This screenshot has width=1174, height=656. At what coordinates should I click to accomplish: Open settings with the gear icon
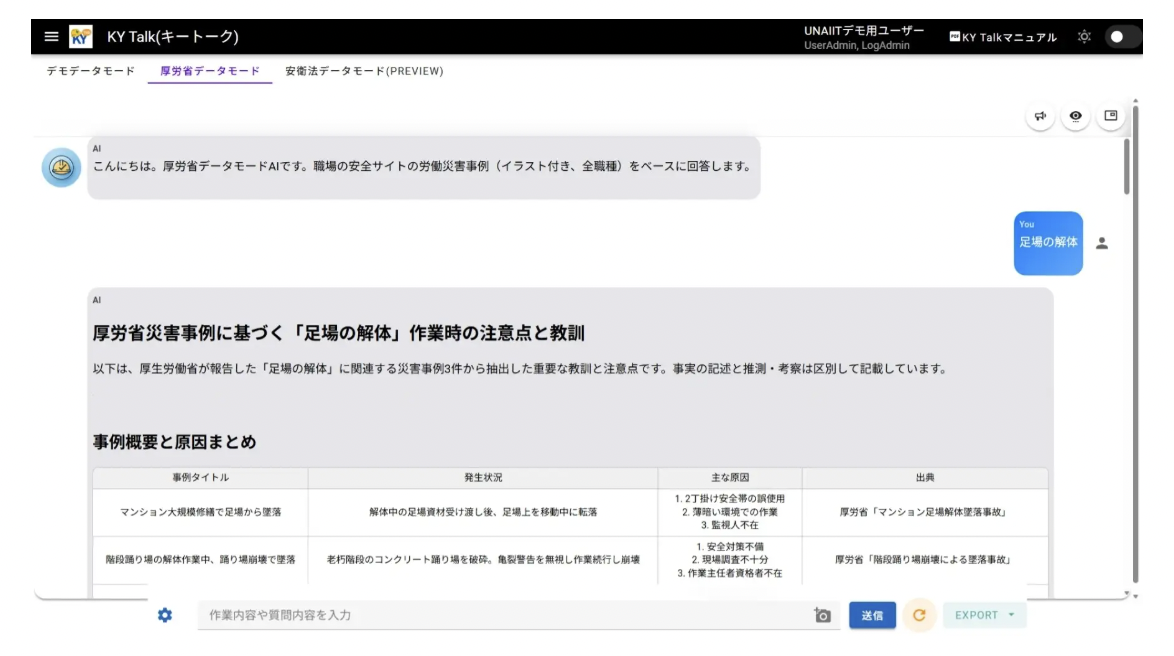pyautogui.click(x=165, y=615)
